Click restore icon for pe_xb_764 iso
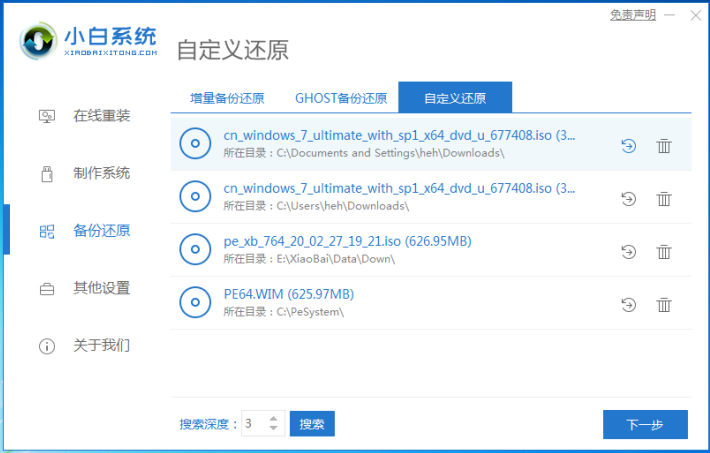The height and width of the screenshot is (453, 710). pos(628,252)
